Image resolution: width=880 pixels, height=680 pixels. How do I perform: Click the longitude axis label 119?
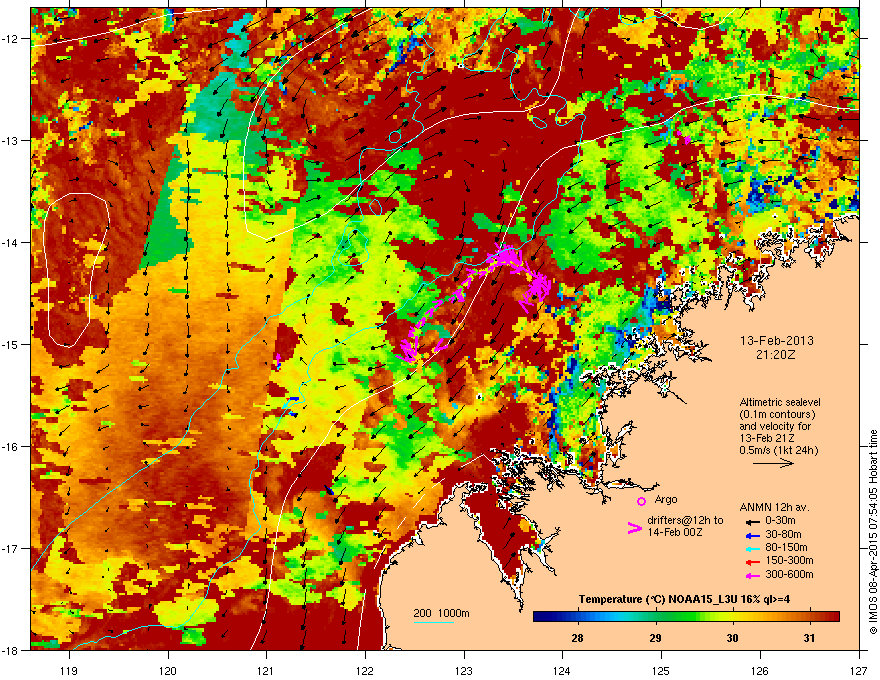click(x=69, y=670)
